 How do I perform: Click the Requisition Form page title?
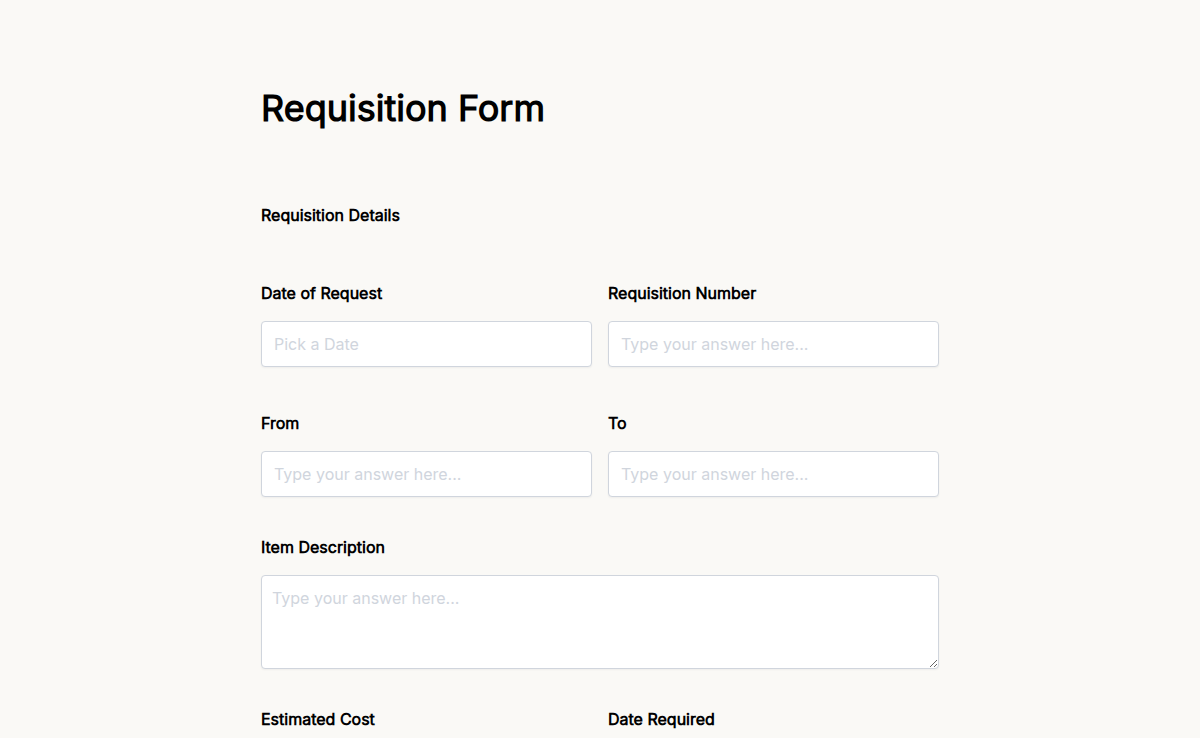[x=402, y=108]
